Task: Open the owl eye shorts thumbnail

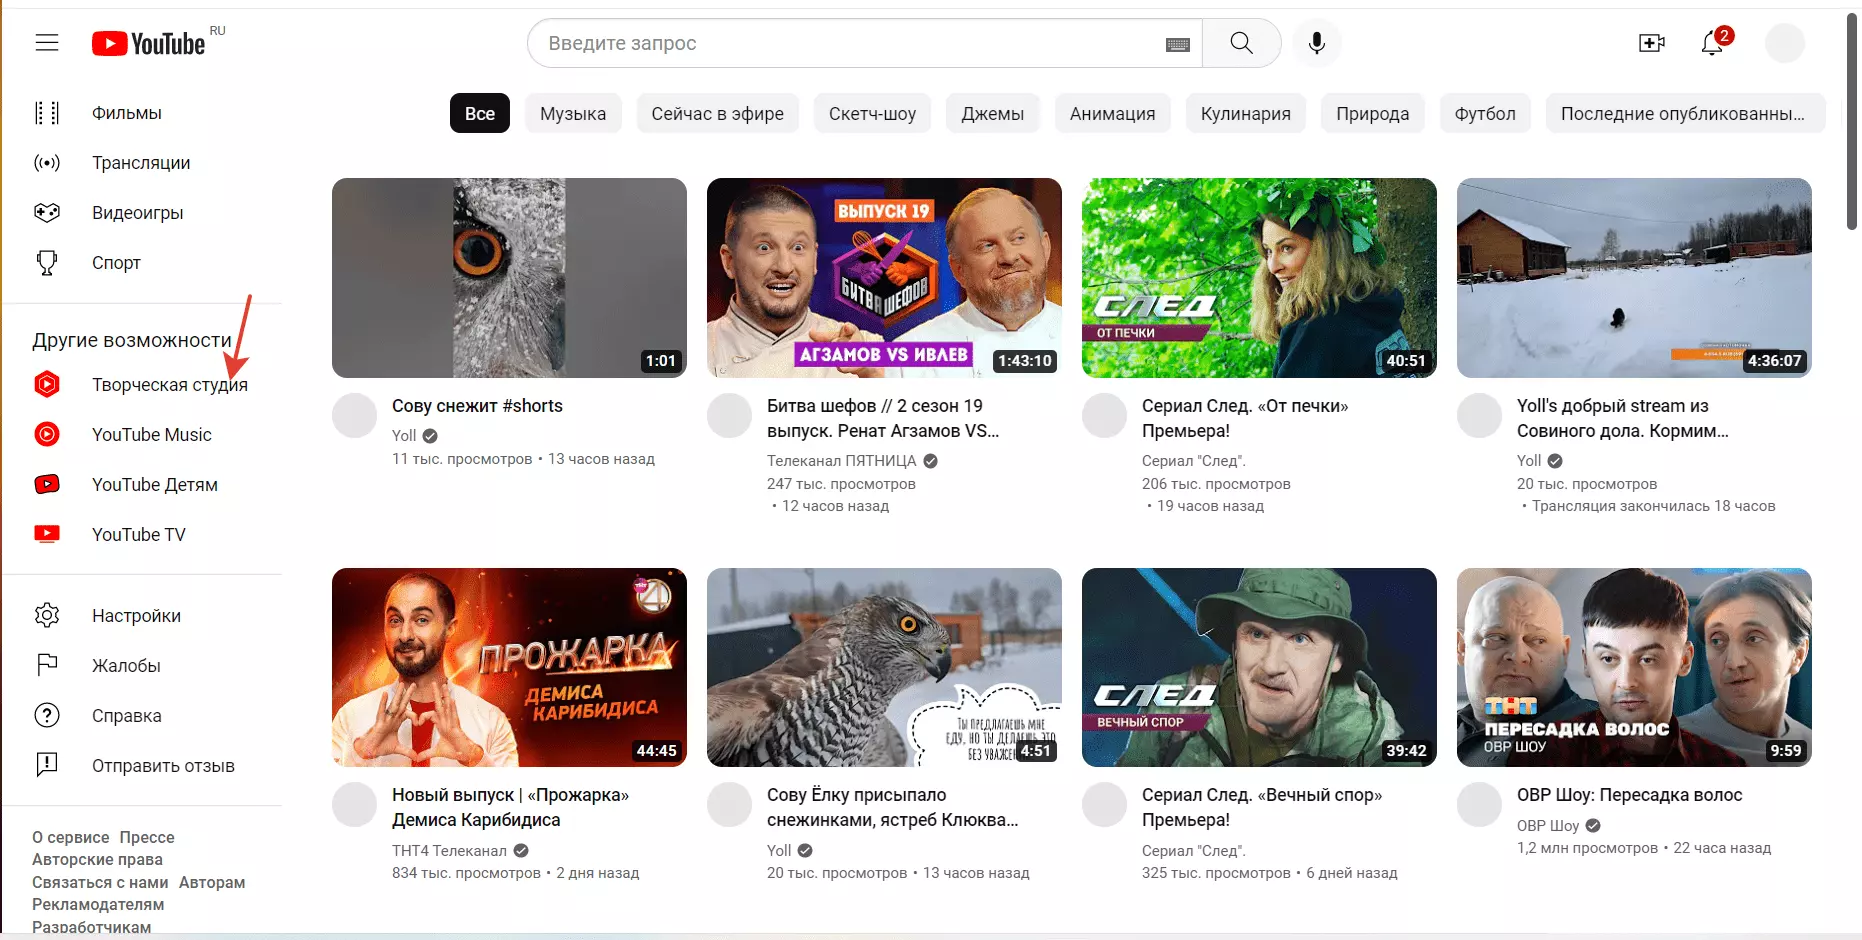Action: coord(509,278)
